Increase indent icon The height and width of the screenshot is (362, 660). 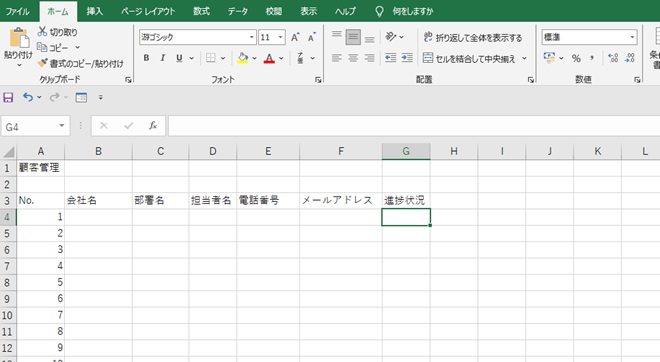[x=407, y=58]
